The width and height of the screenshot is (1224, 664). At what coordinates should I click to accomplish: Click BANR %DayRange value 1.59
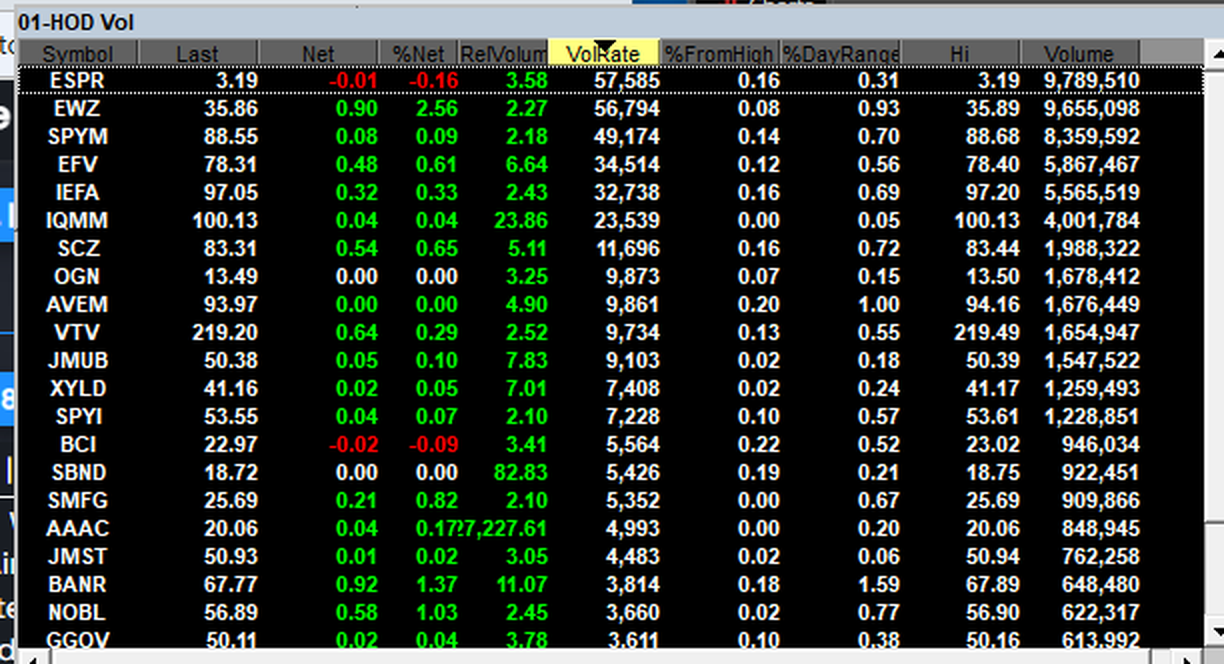(880, 584)
